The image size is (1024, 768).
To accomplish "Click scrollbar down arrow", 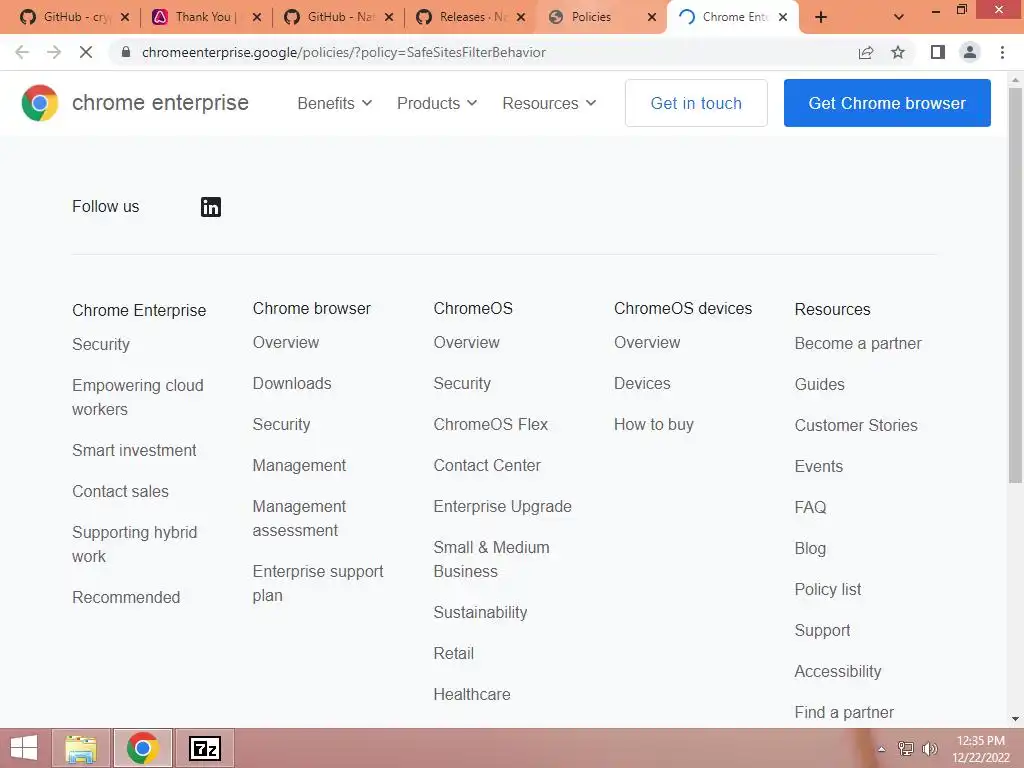I will [x=1015, y=719].
